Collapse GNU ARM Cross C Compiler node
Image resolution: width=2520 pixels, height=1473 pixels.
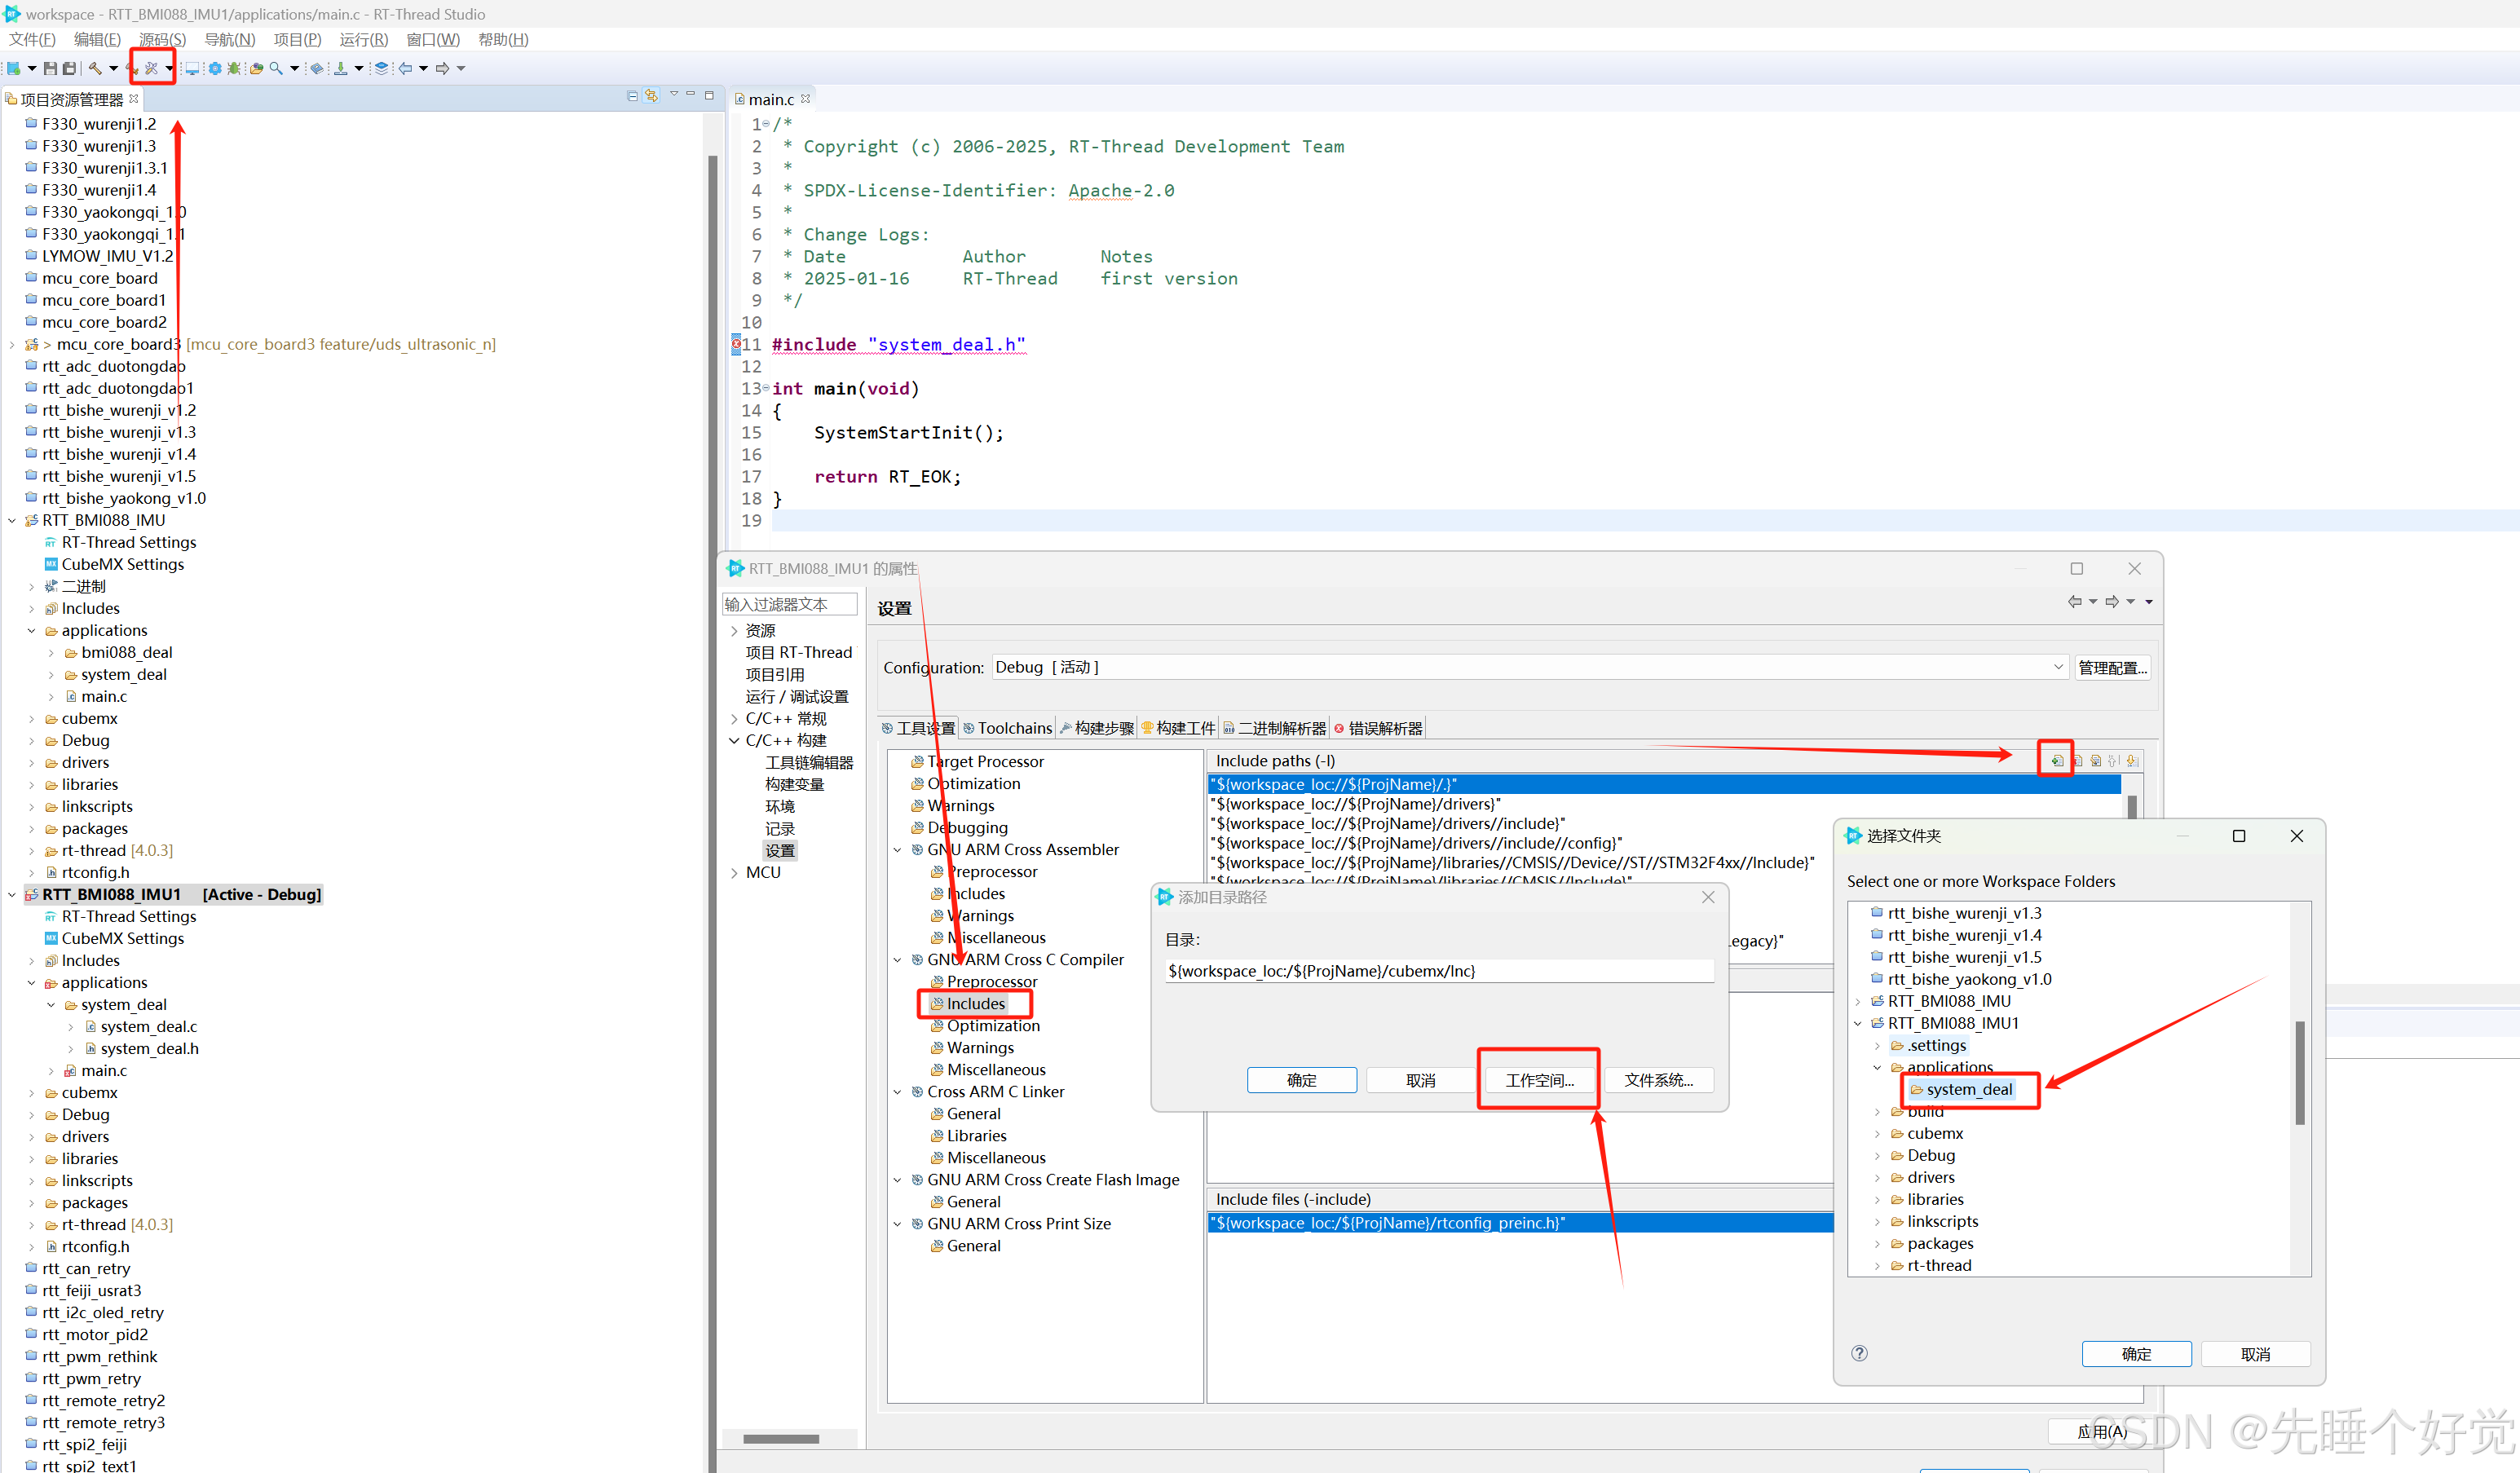pyautogui.click(x=897, y=960)
